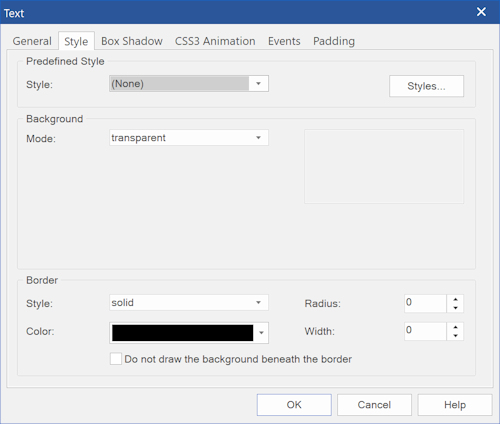Expand the Background Mode dropdown

click(x=189, y=138)
